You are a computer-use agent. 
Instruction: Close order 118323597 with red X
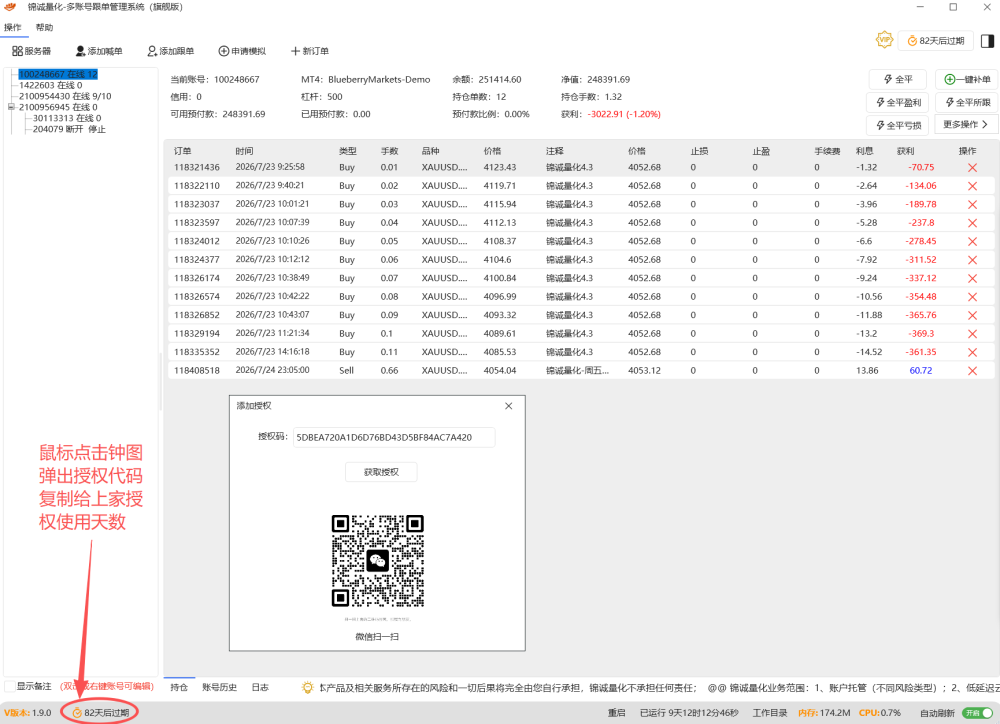tap(972, 223)
